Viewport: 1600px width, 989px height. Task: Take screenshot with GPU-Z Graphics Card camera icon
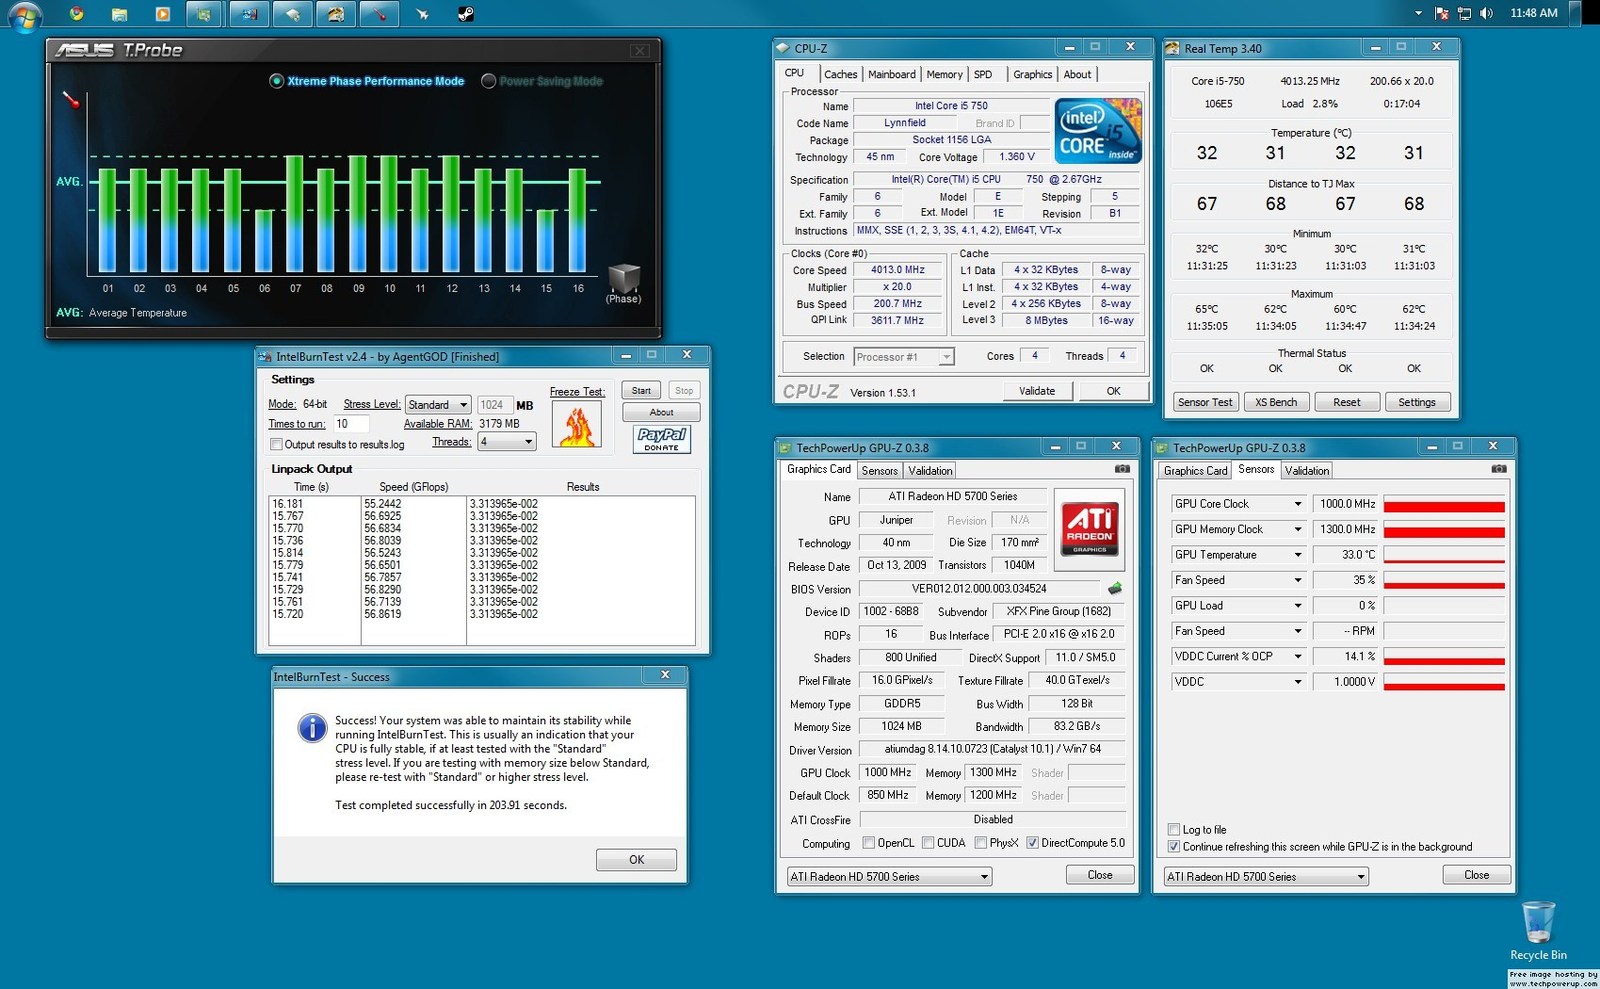(1122, 468)
